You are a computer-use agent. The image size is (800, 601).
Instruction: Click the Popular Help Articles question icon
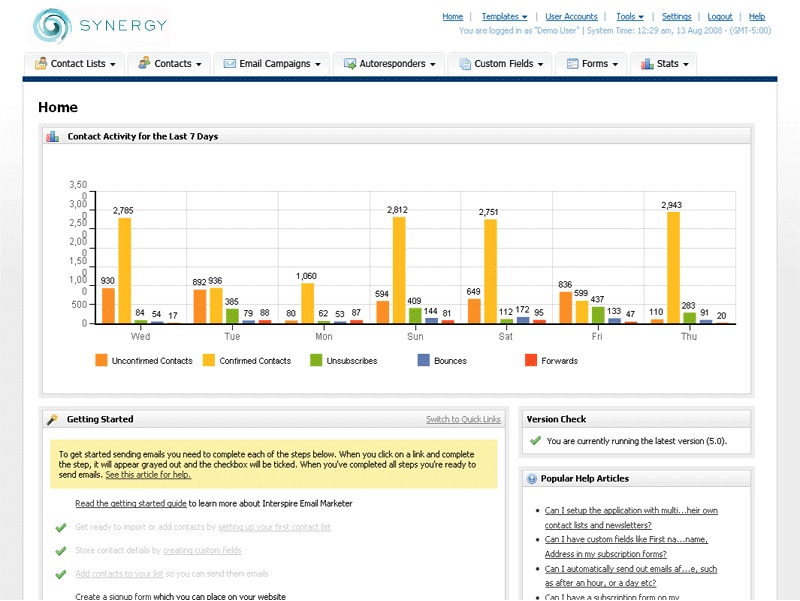(x=532, y=479)
